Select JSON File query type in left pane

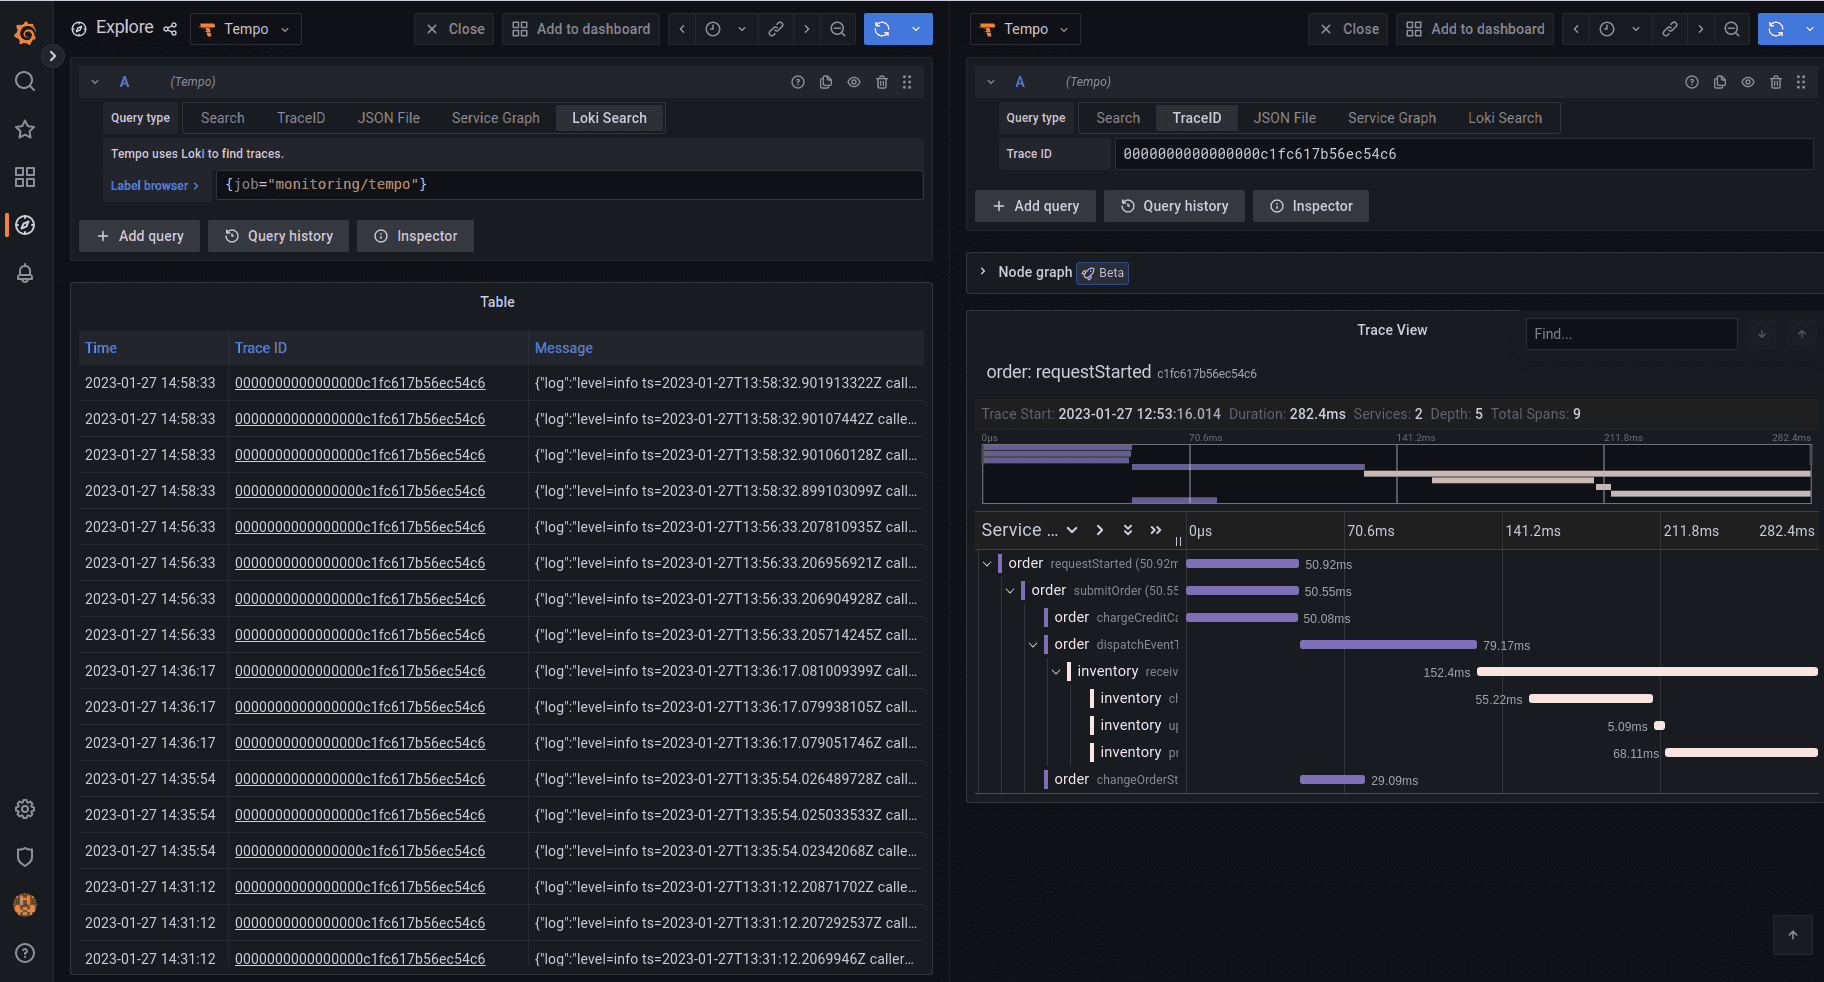point(389,118)
